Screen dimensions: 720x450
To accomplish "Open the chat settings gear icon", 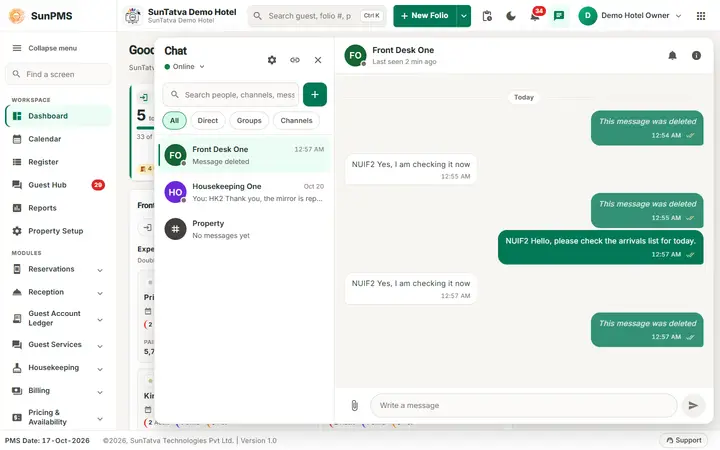I will 272,60.
